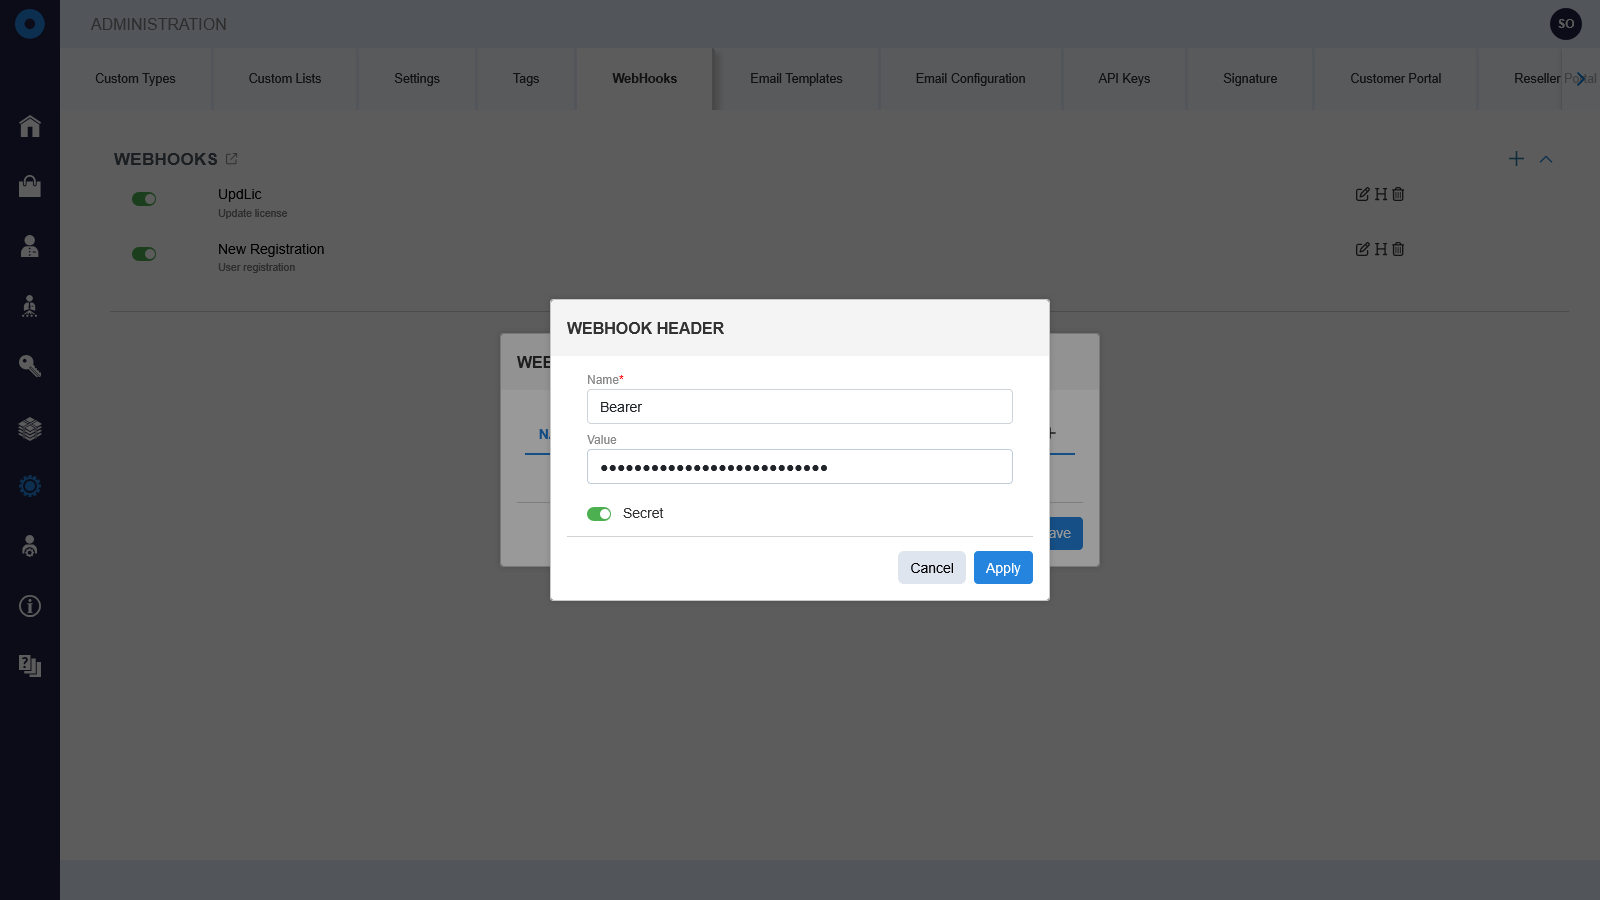The height and width of the screenshot is (900, 1600).
Task: Cancel the webhook header dialog
Action: click(932, 568)
